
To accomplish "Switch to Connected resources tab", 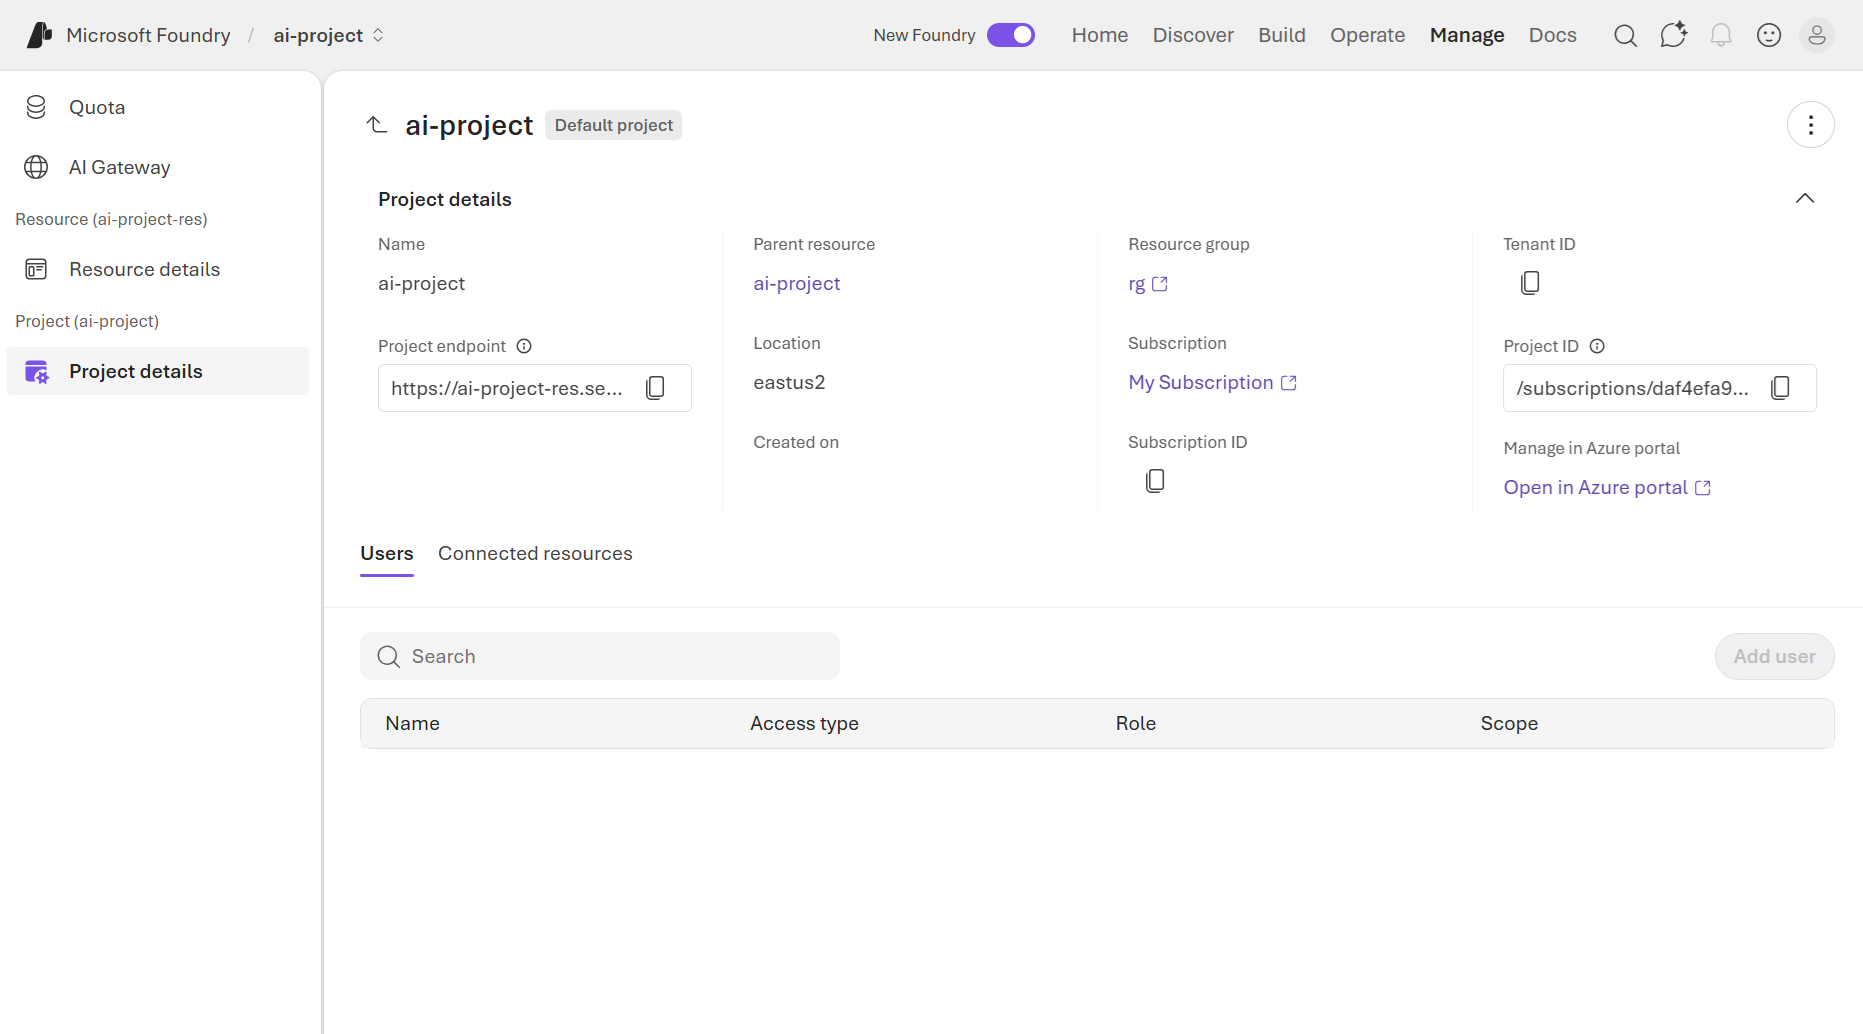I will point(535,553).
